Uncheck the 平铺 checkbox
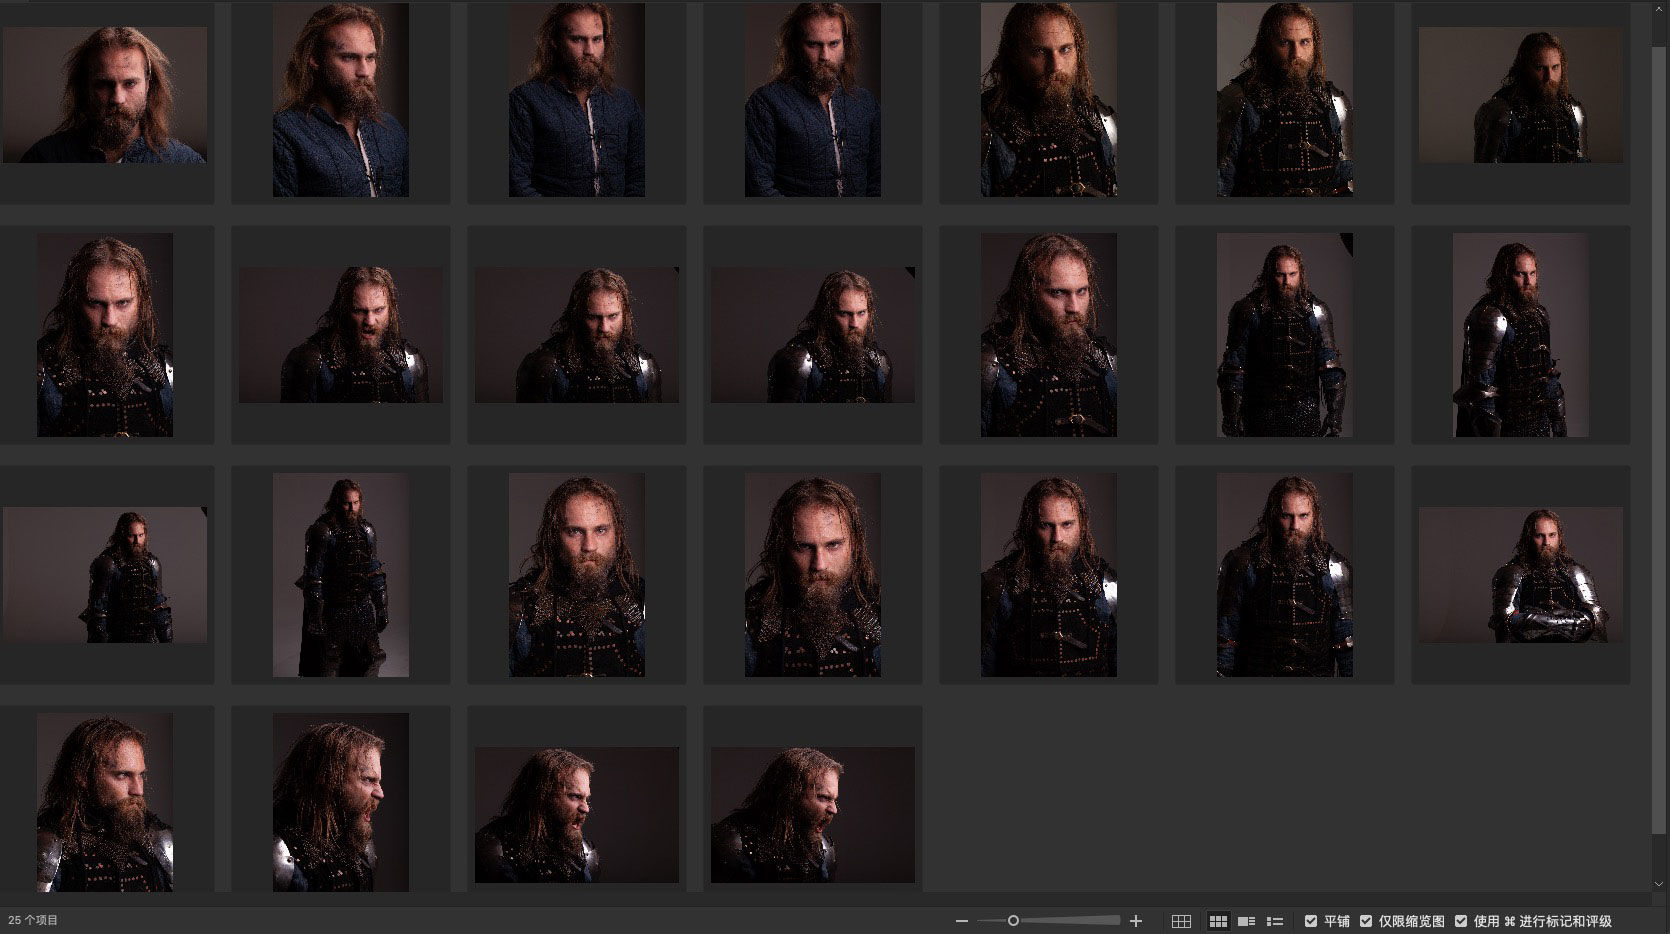1670x934 pixels. coord(1311,921)
